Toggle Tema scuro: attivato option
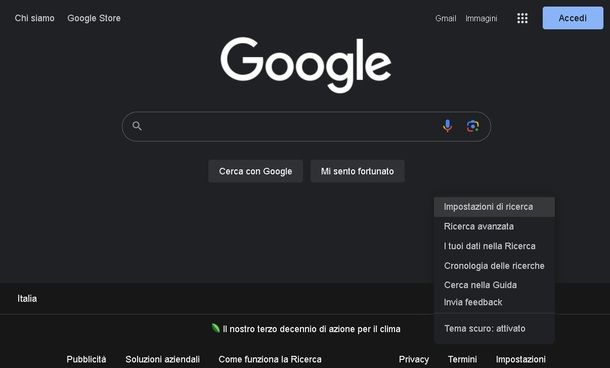610x368 pixels. click(494, 328)
